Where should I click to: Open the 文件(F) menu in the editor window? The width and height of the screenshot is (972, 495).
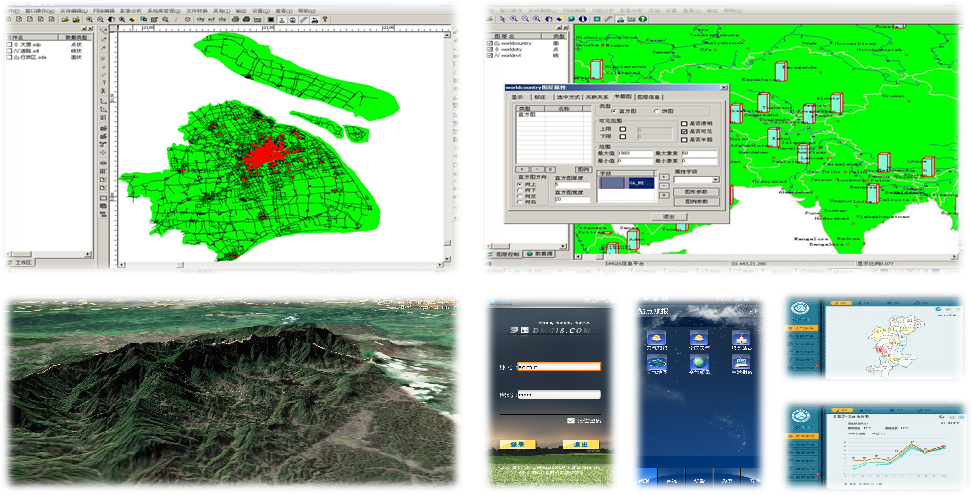[11, 10]
